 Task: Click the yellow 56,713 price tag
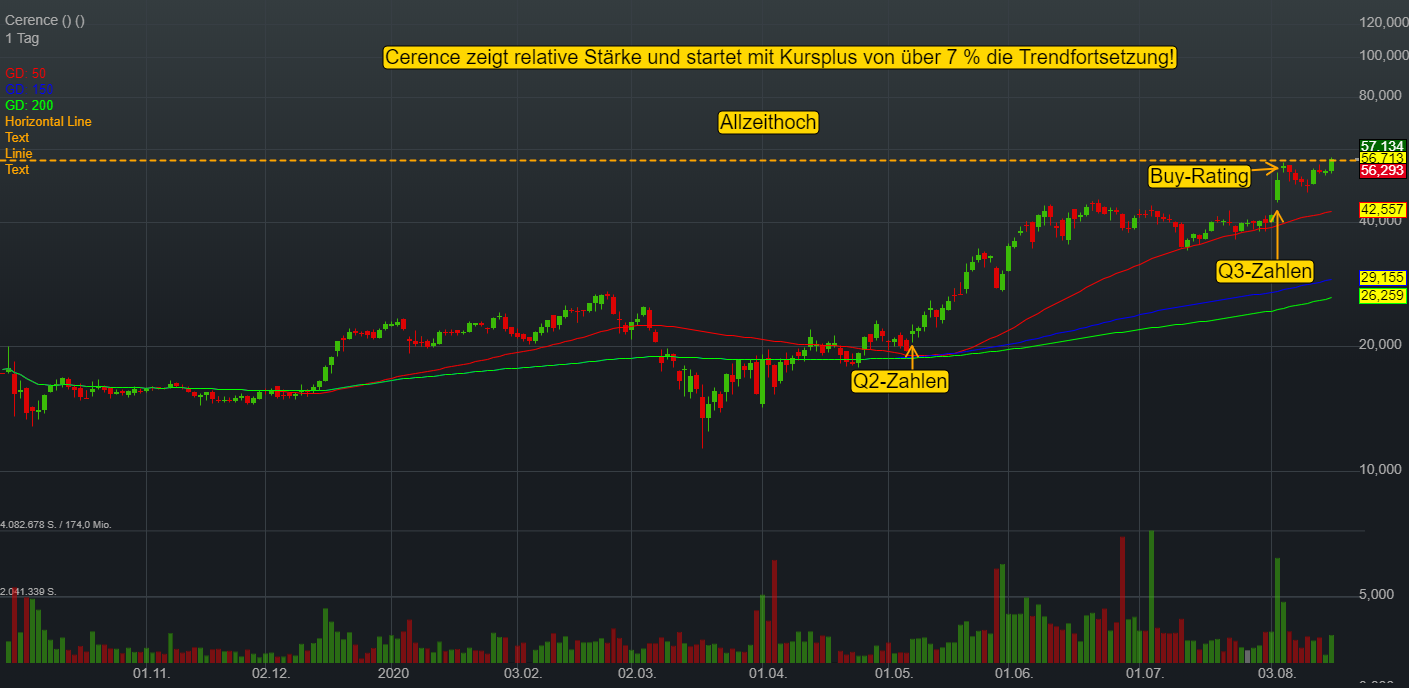(1382, 158)
